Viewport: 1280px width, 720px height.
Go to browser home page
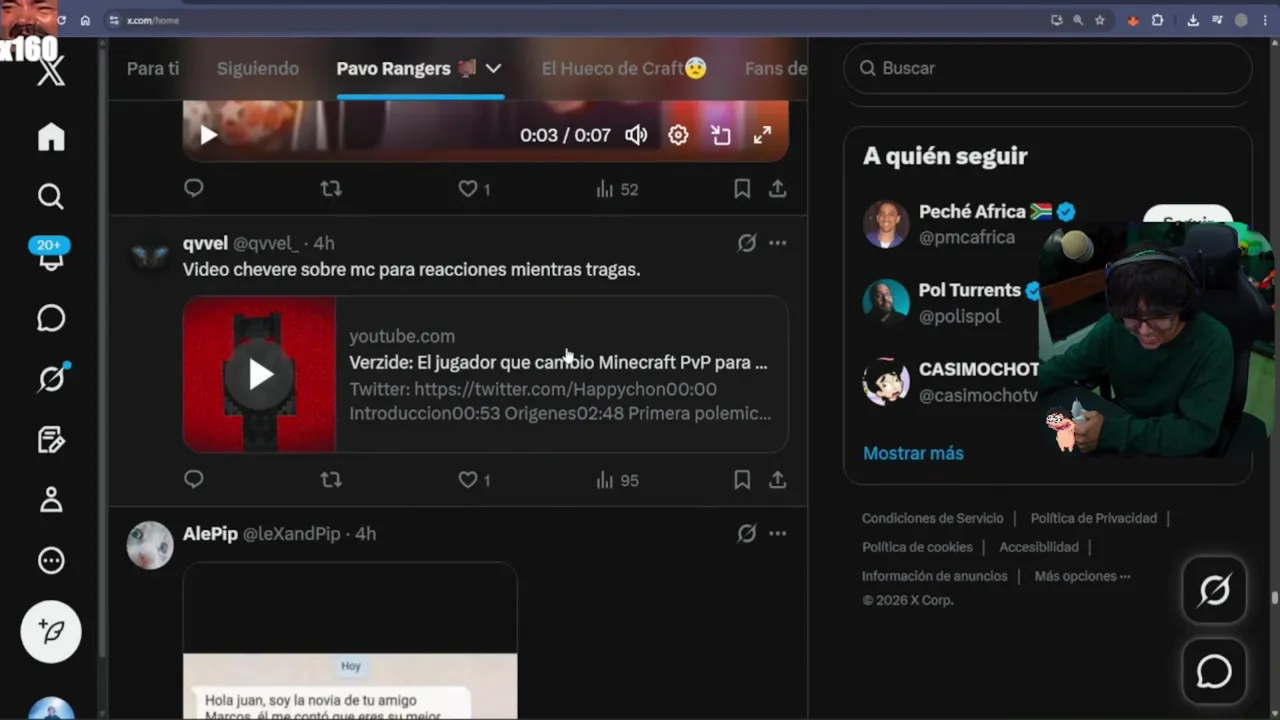pos(85,20)
